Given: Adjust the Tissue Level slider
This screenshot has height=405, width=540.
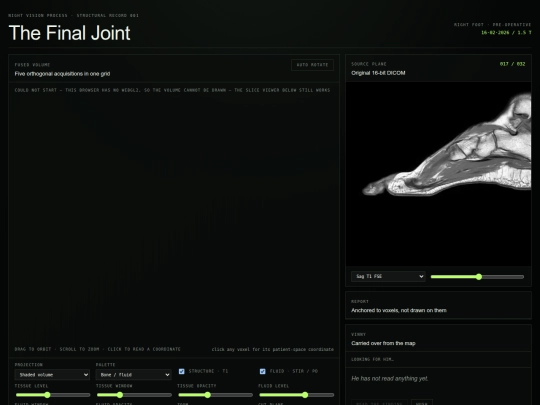Looking at the screenshot, I should pos(52,395).
